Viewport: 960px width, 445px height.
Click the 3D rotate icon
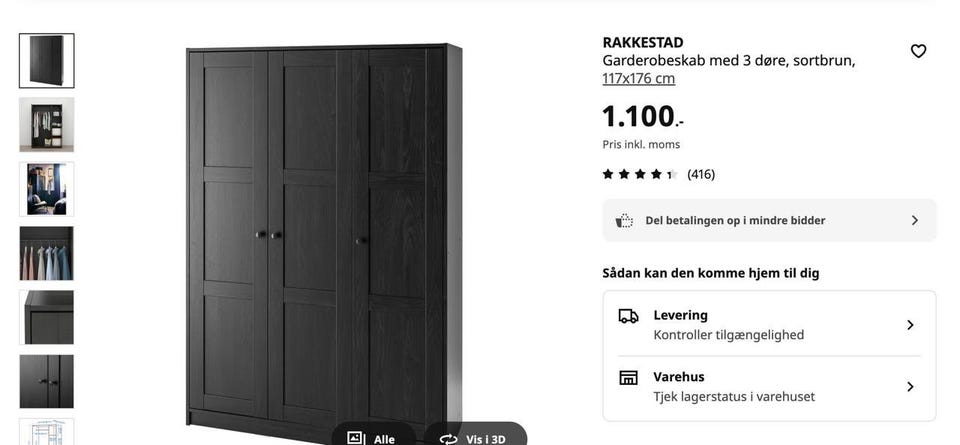pos(448,439)
